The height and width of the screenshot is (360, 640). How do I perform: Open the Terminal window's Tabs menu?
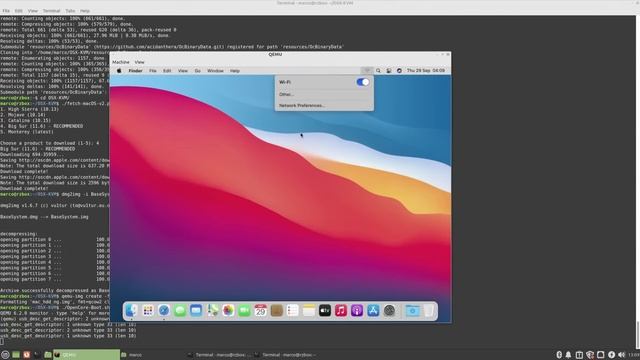click(x=70, y=11)
